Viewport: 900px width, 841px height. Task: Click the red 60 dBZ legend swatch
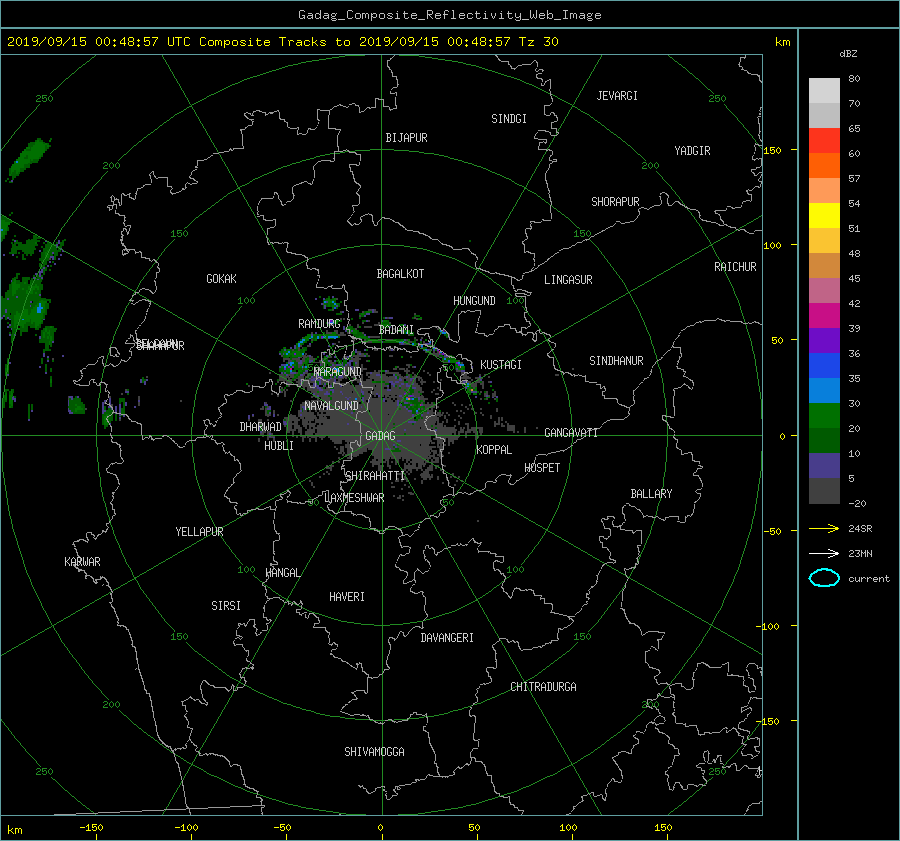pyautogui.click(x=824, y=140)
